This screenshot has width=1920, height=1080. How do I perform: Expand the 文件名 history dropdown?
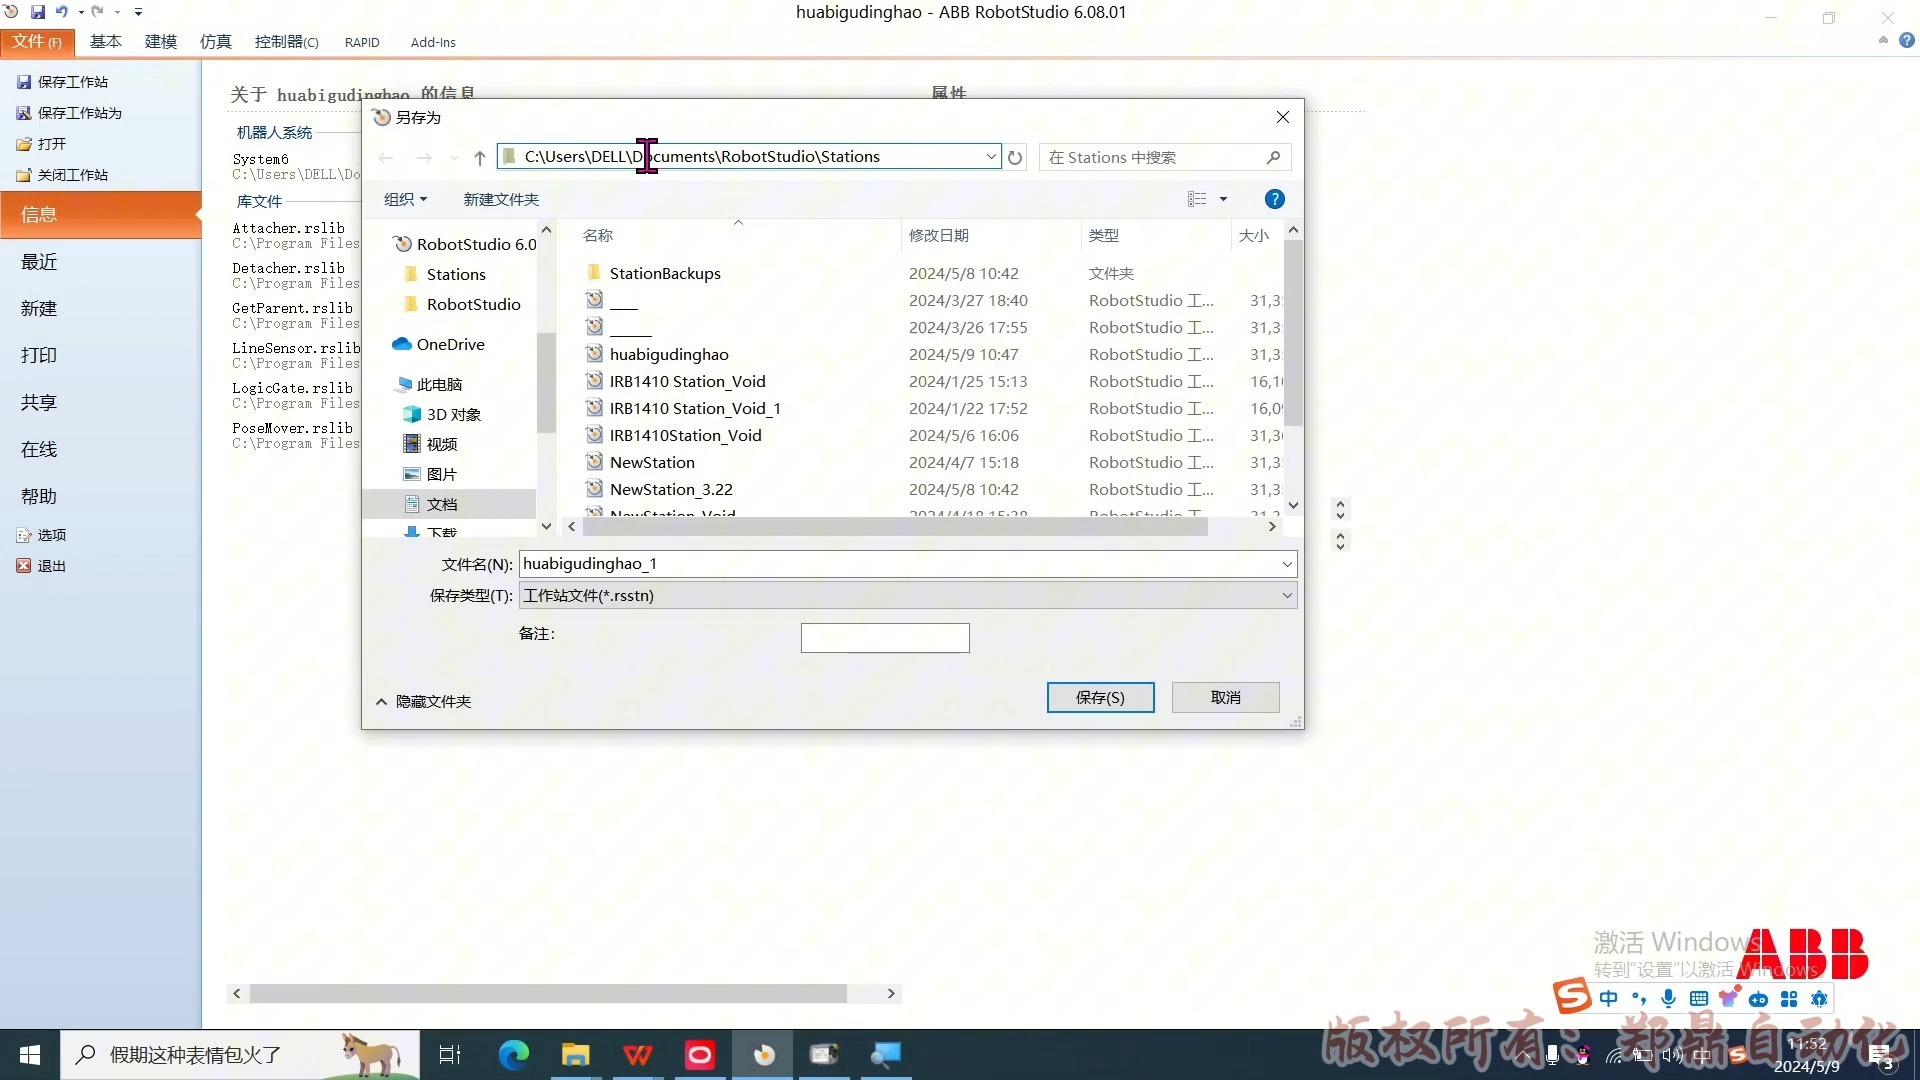click(x=1287, y=564)
